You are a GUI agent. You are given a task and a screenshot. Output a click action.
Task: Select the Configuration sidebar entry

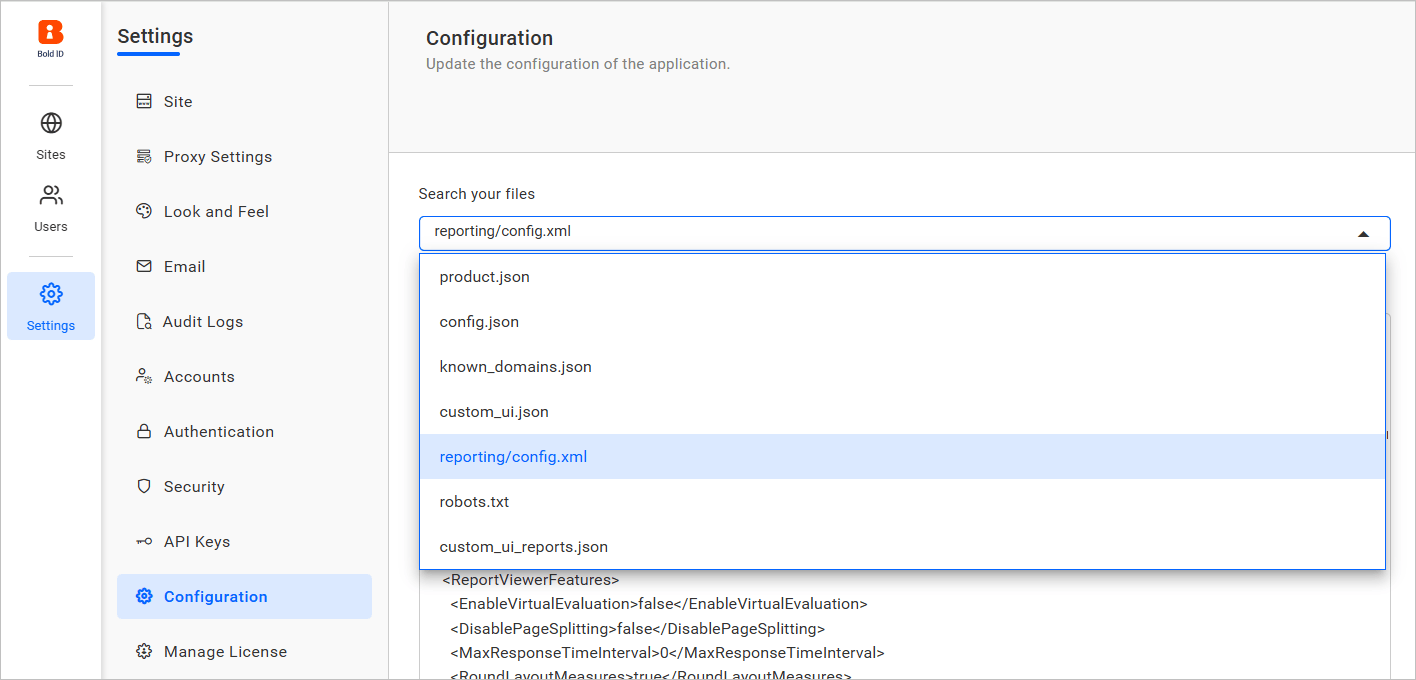215,596
